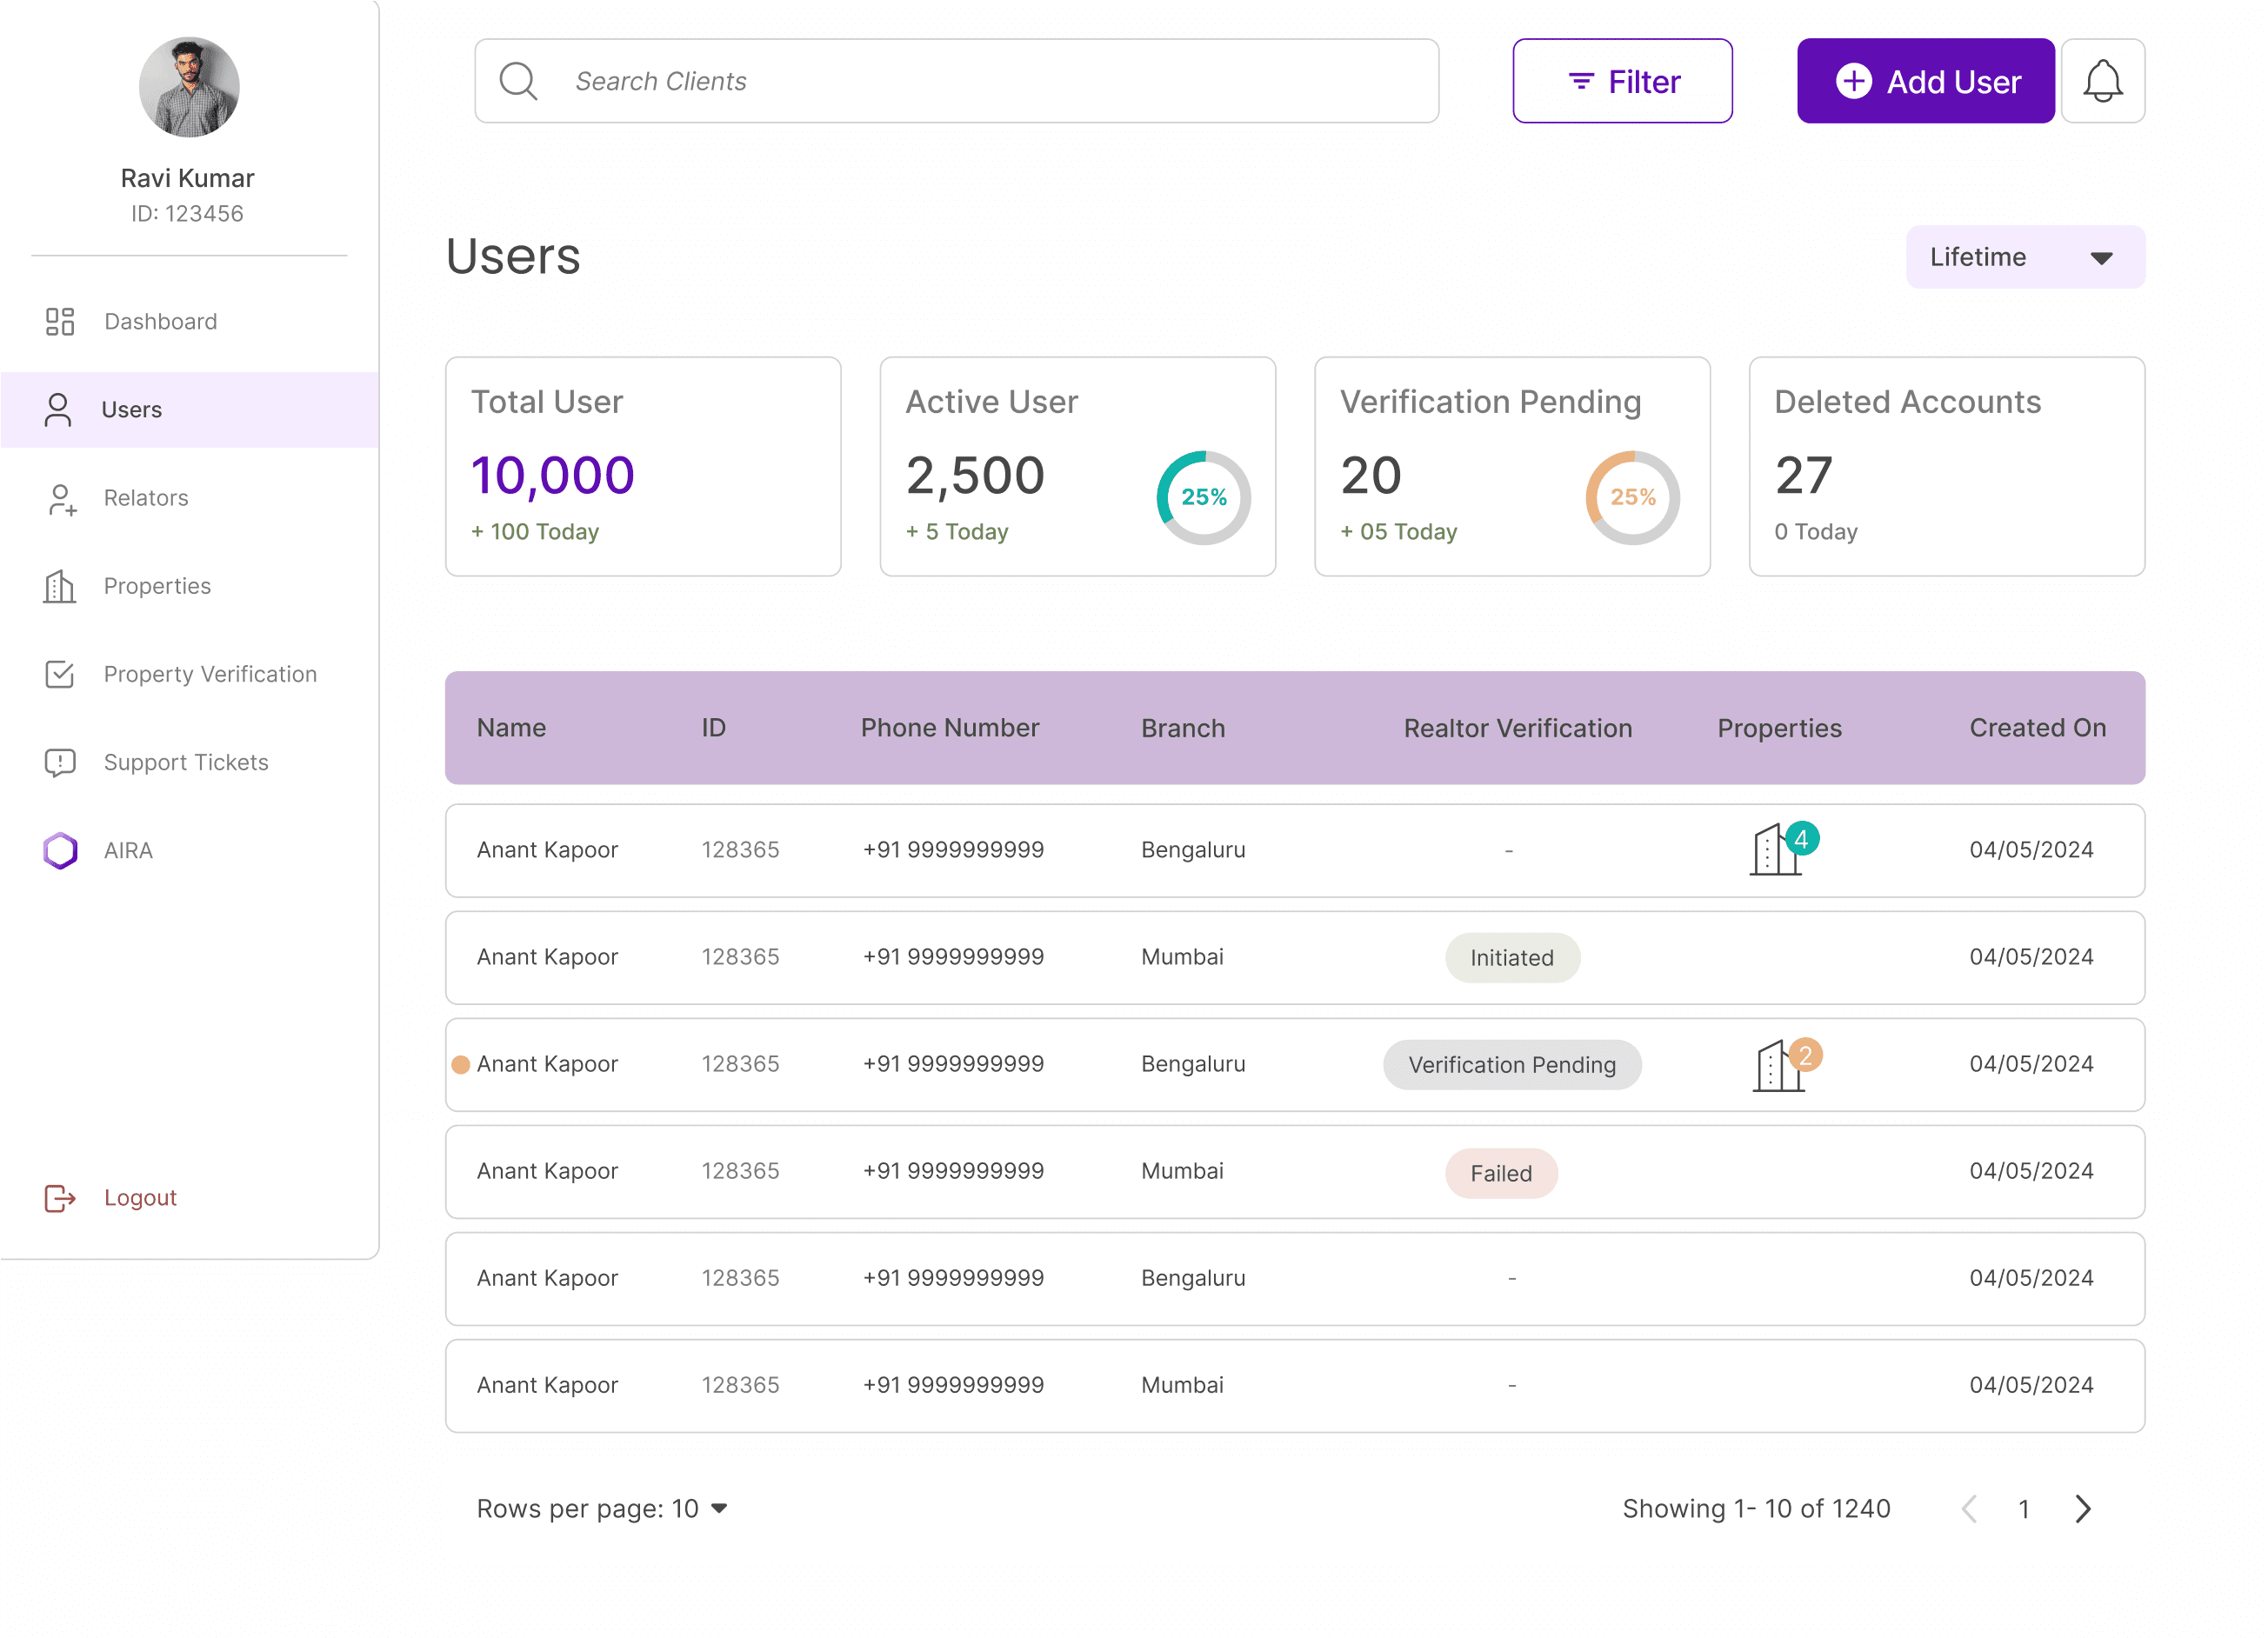Image resolution: width=2268 pixels, height=1638 pixels.
Task: Click the Active User 25% progress ring
Action: (x=1203, y=497)
